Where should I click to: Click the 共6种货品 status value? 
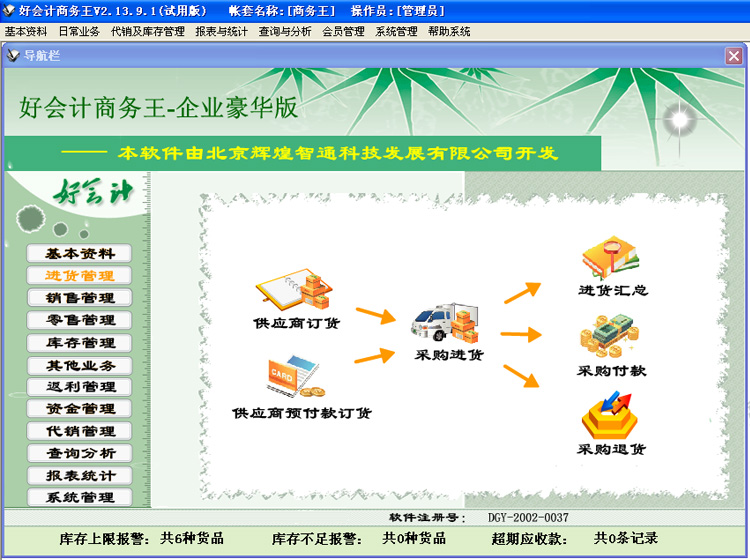click(x=192, y=538)
